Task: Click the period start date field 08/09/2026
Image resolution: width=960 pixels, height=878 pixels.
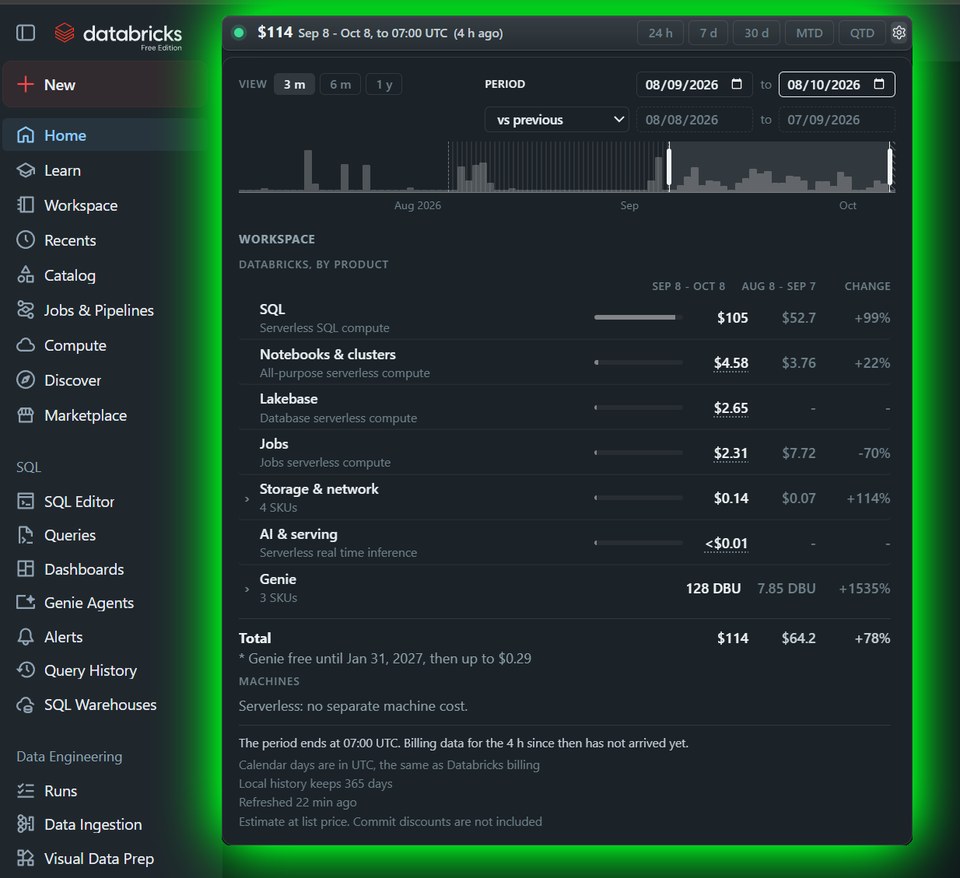Action: click(694, 84)
